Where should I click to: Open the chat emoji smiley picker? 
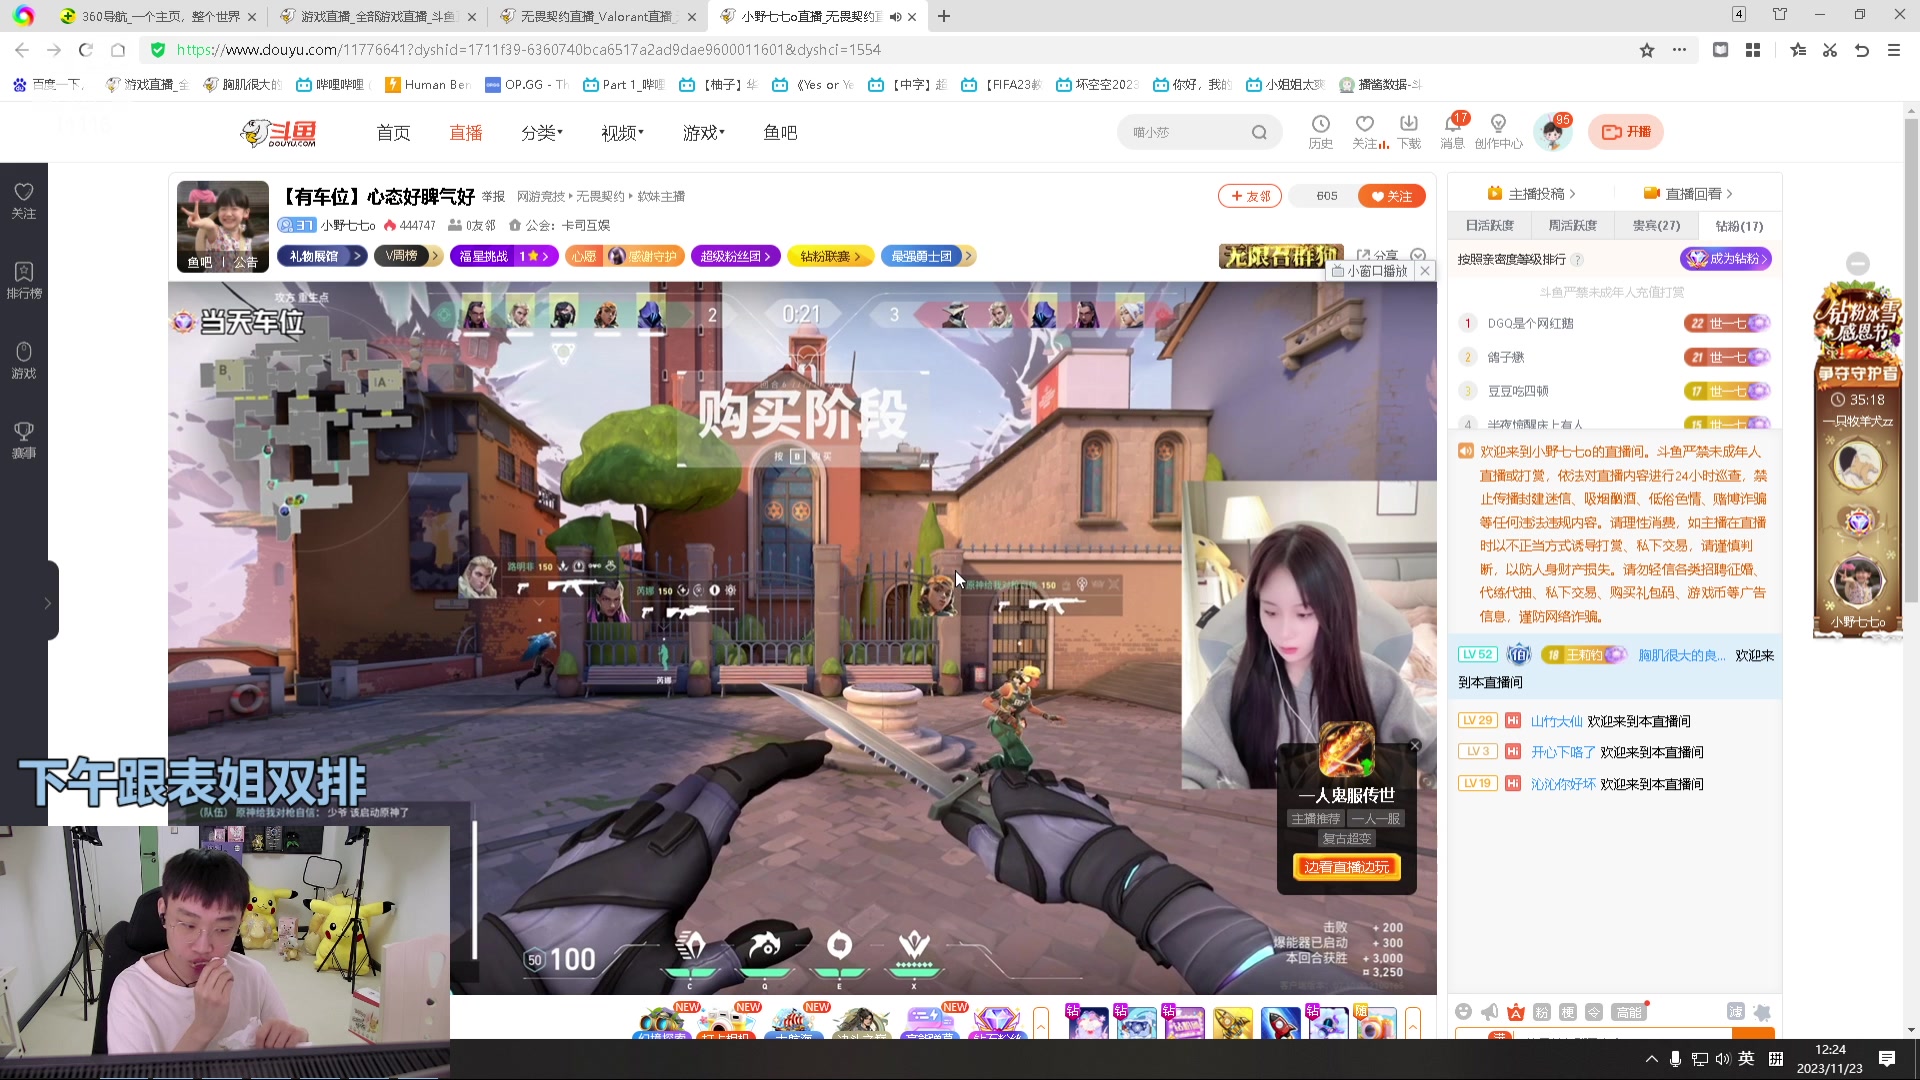1464,1012
